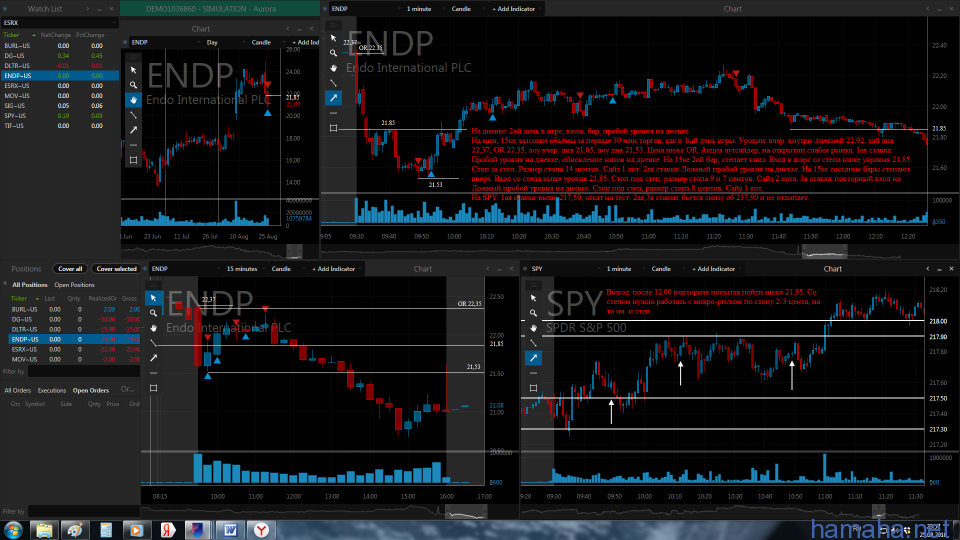This screenshot has height=540, width=960.
Task: Switch to All Orders tab
Action: (18, 390)
